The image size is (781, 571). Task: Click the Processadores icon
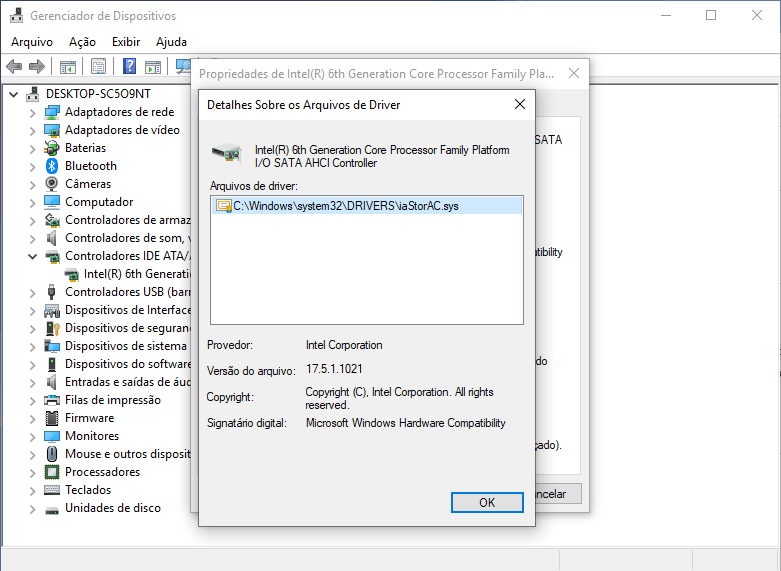coord(52,472)
